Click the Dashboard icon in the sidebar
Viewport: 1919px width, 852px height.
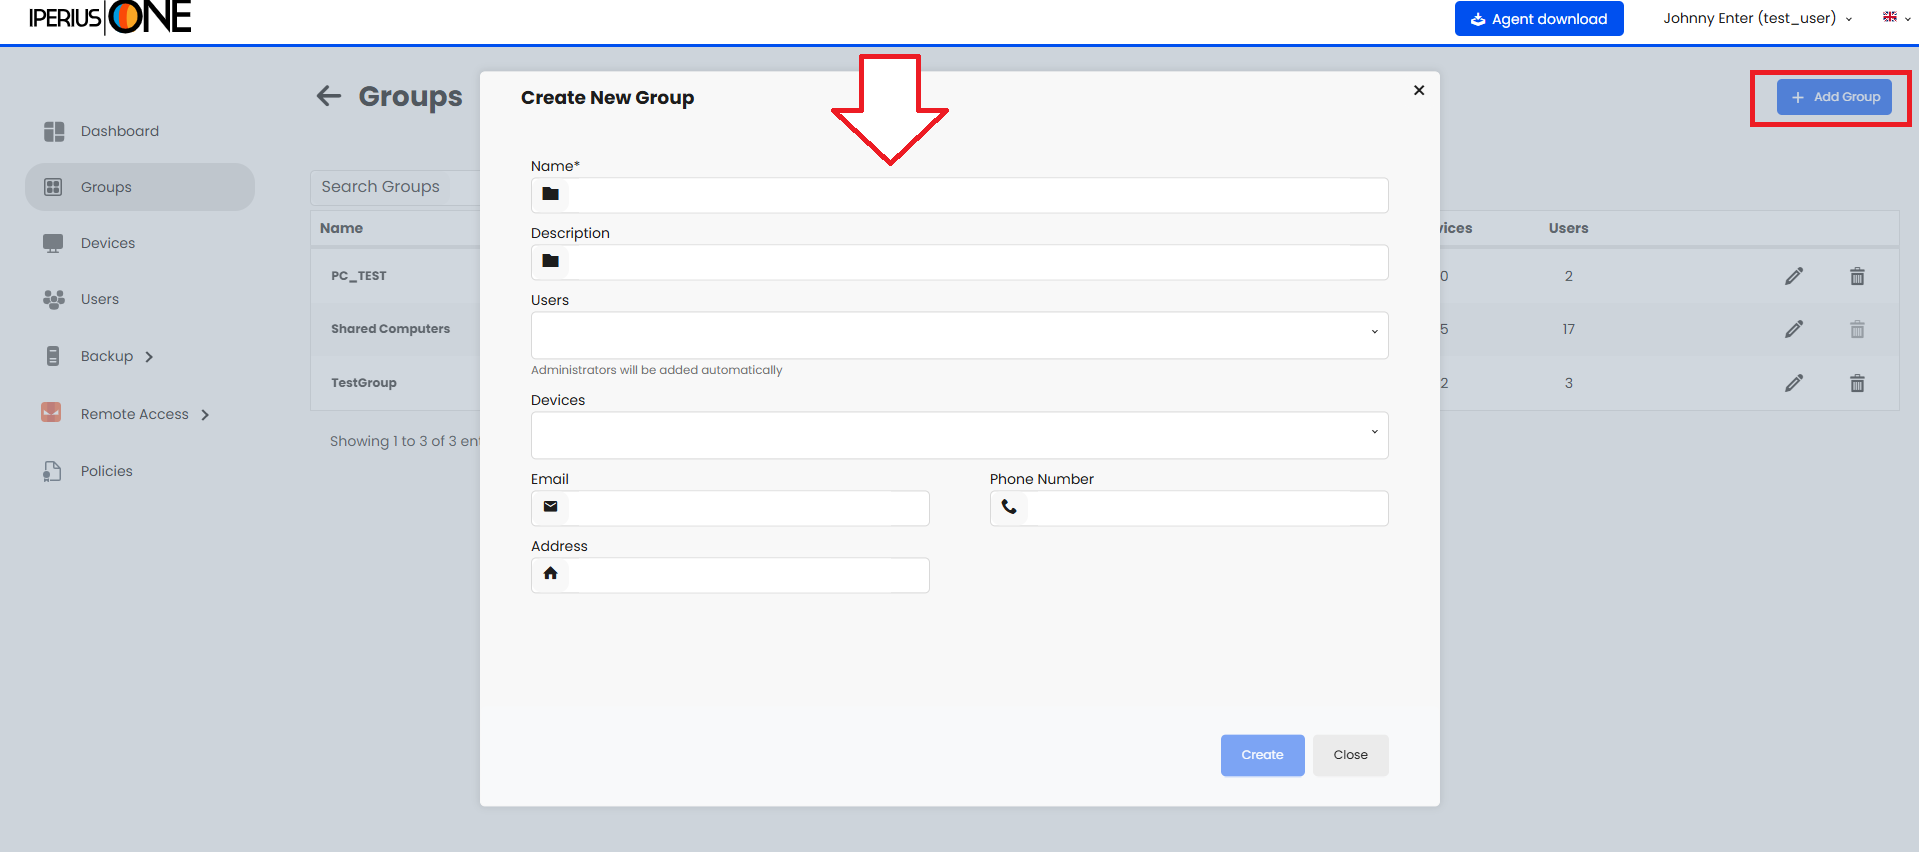(x=54, y=131)
